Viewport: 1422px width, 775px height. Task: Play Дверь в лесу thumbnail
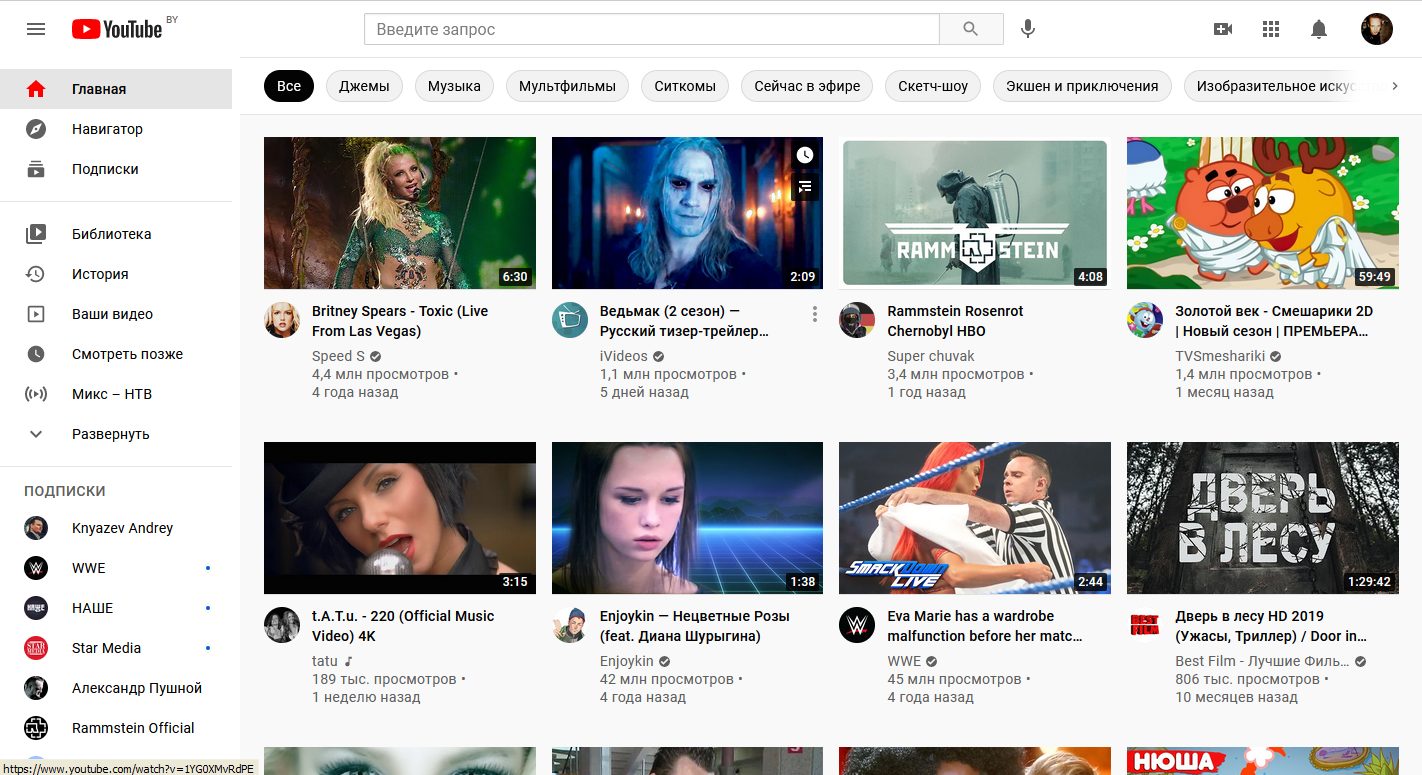(x=1263, y=518)
